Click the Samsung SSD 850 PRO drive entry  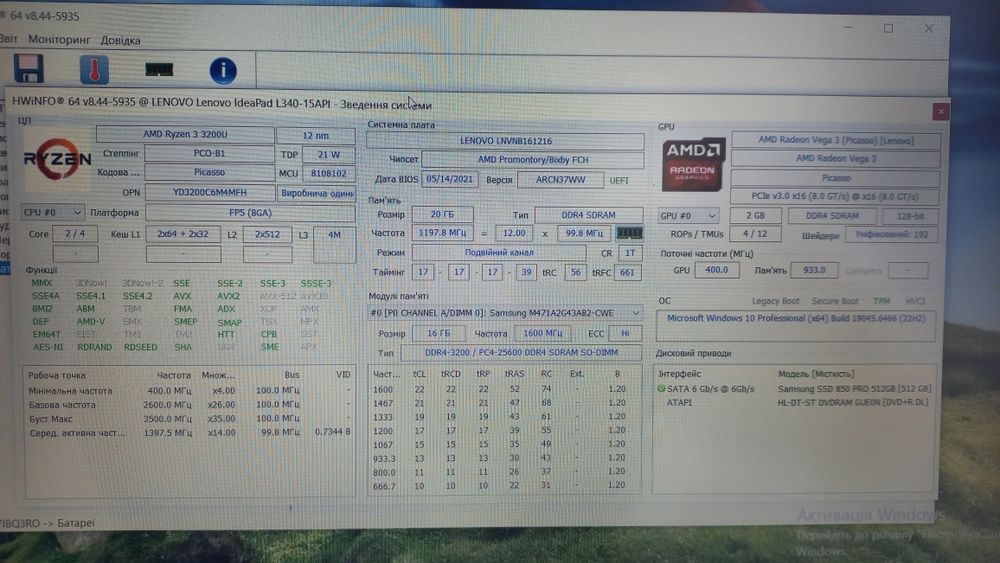pyautogui.click(x=795, y=388)
